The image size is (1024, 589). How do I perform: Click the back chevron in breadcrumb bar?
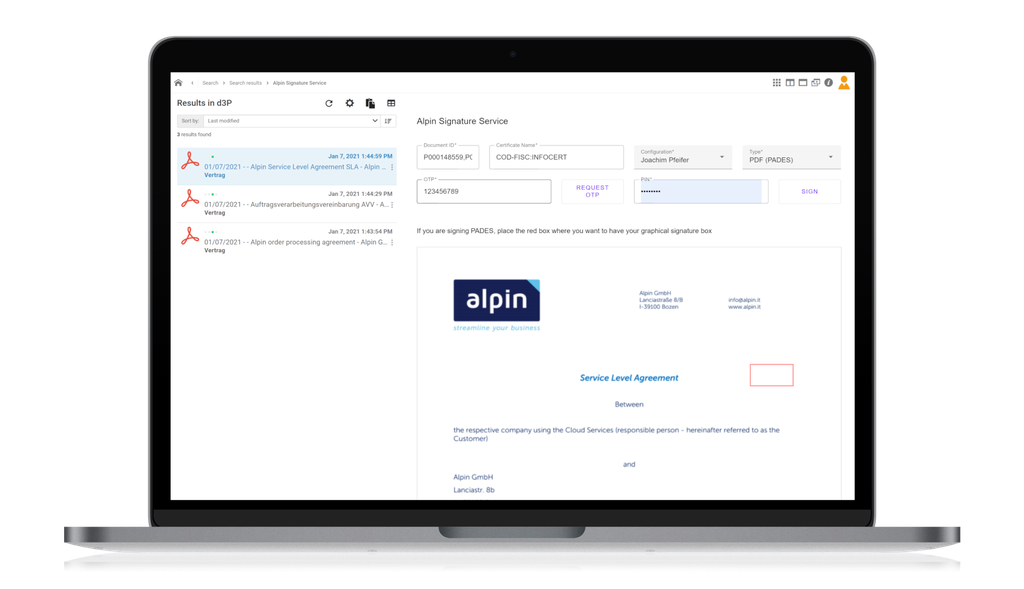[193, 83]
